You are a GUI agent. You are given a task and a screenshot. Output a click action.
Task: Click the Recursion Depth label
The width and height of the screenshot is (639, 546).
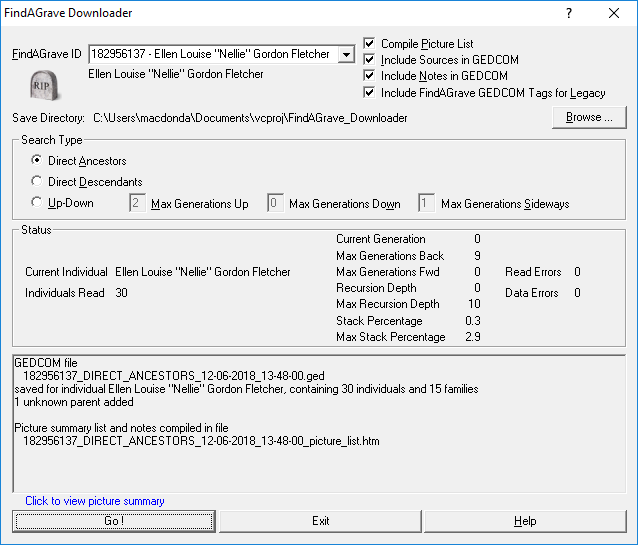(376, 288)
